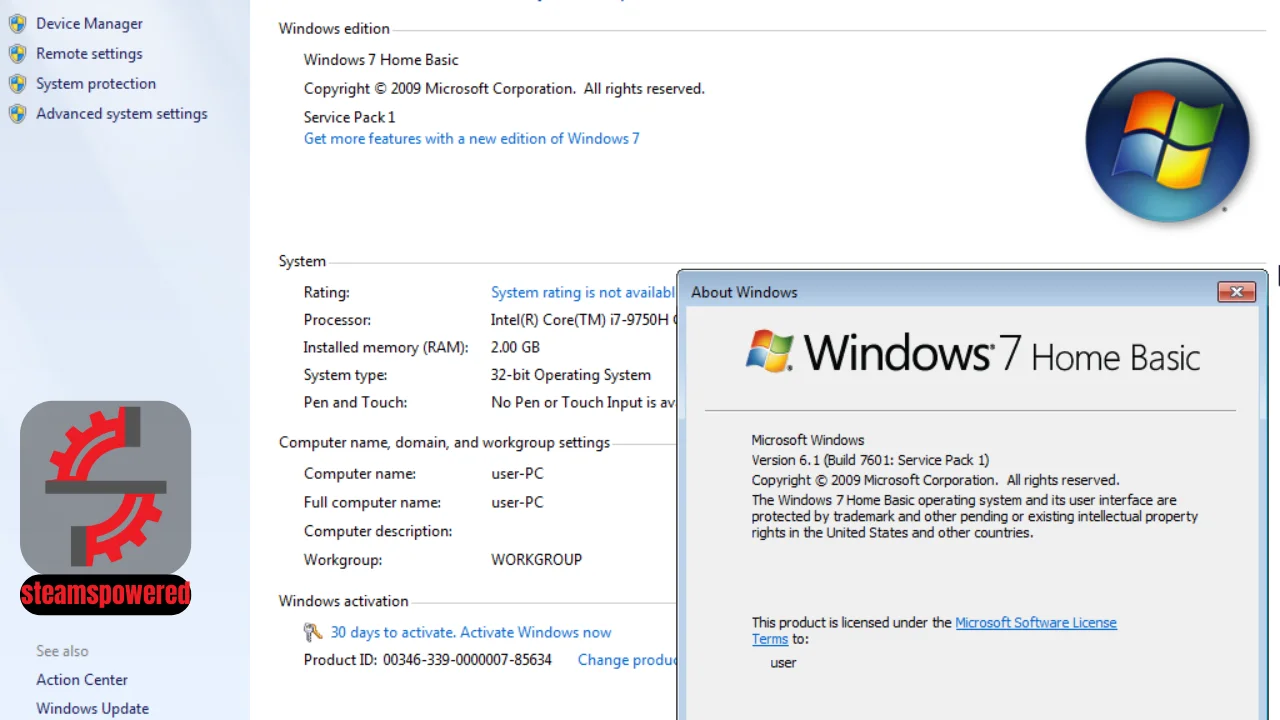
Task: Click Windows 7 Home Basic logo text in dialog
Action: coord(1002,353)
